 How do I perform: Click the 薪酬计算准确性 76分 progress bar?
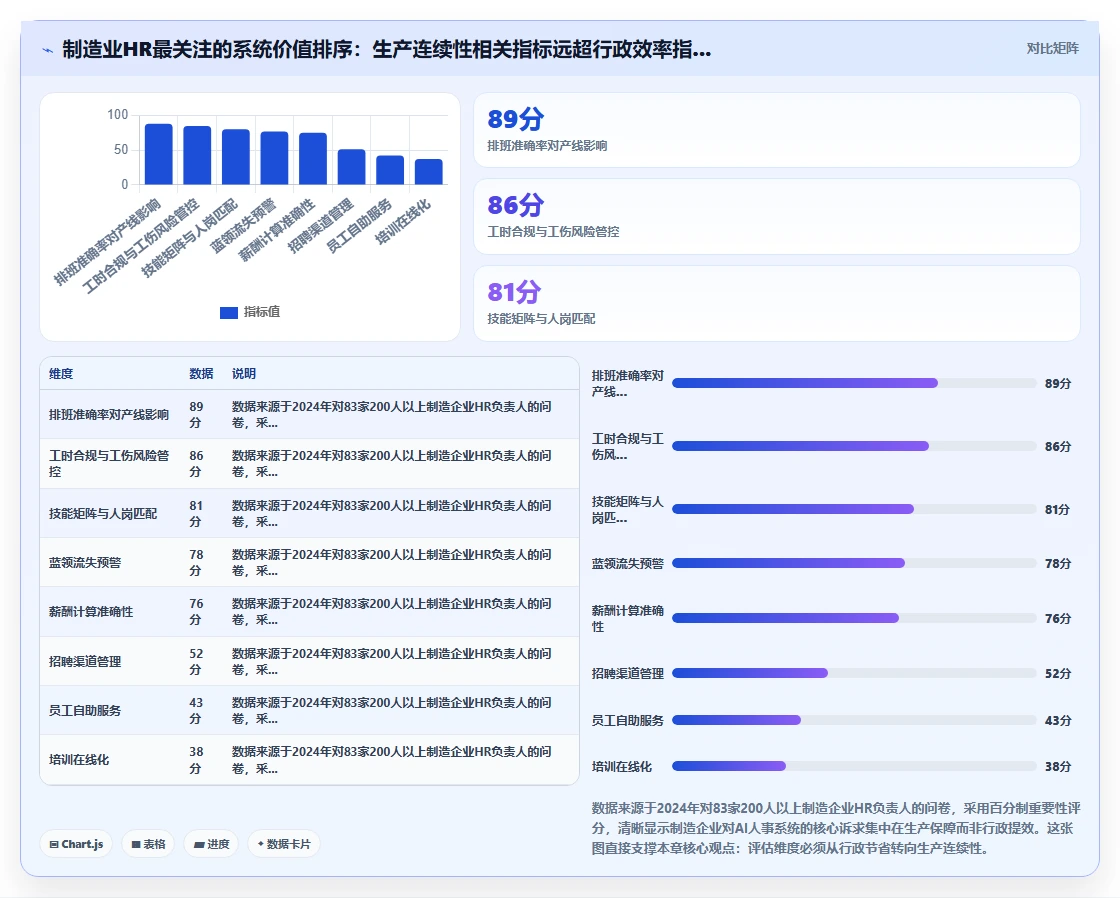854,619
